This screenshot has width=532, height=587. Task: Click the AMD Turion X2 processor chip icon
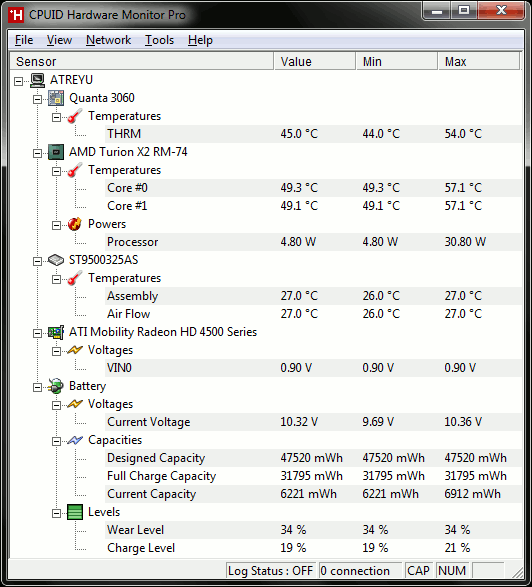pos(56,152)
